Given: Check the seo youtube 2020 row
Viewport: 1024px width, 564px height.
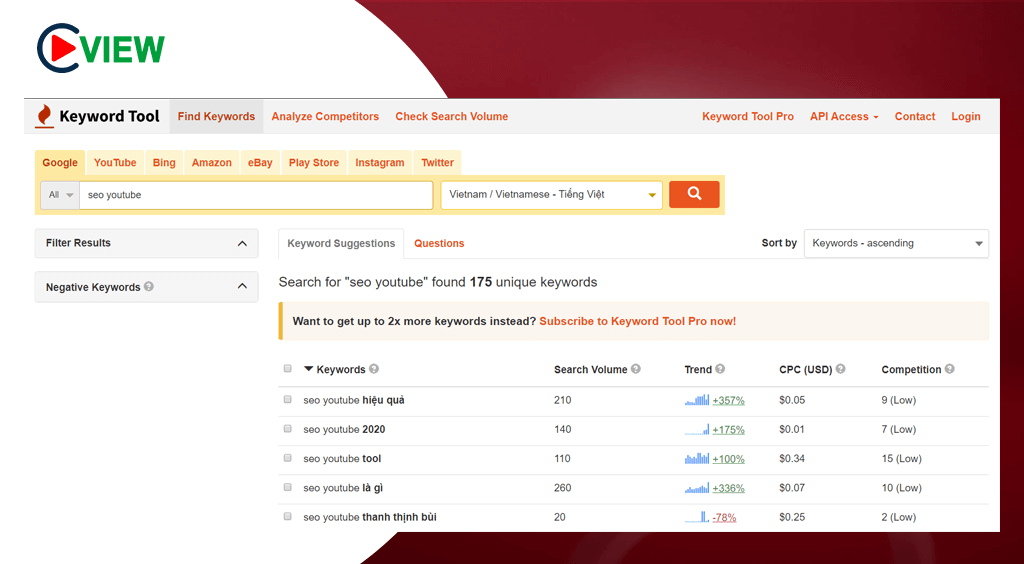Looking at the screenshot, I should [287, 429].
